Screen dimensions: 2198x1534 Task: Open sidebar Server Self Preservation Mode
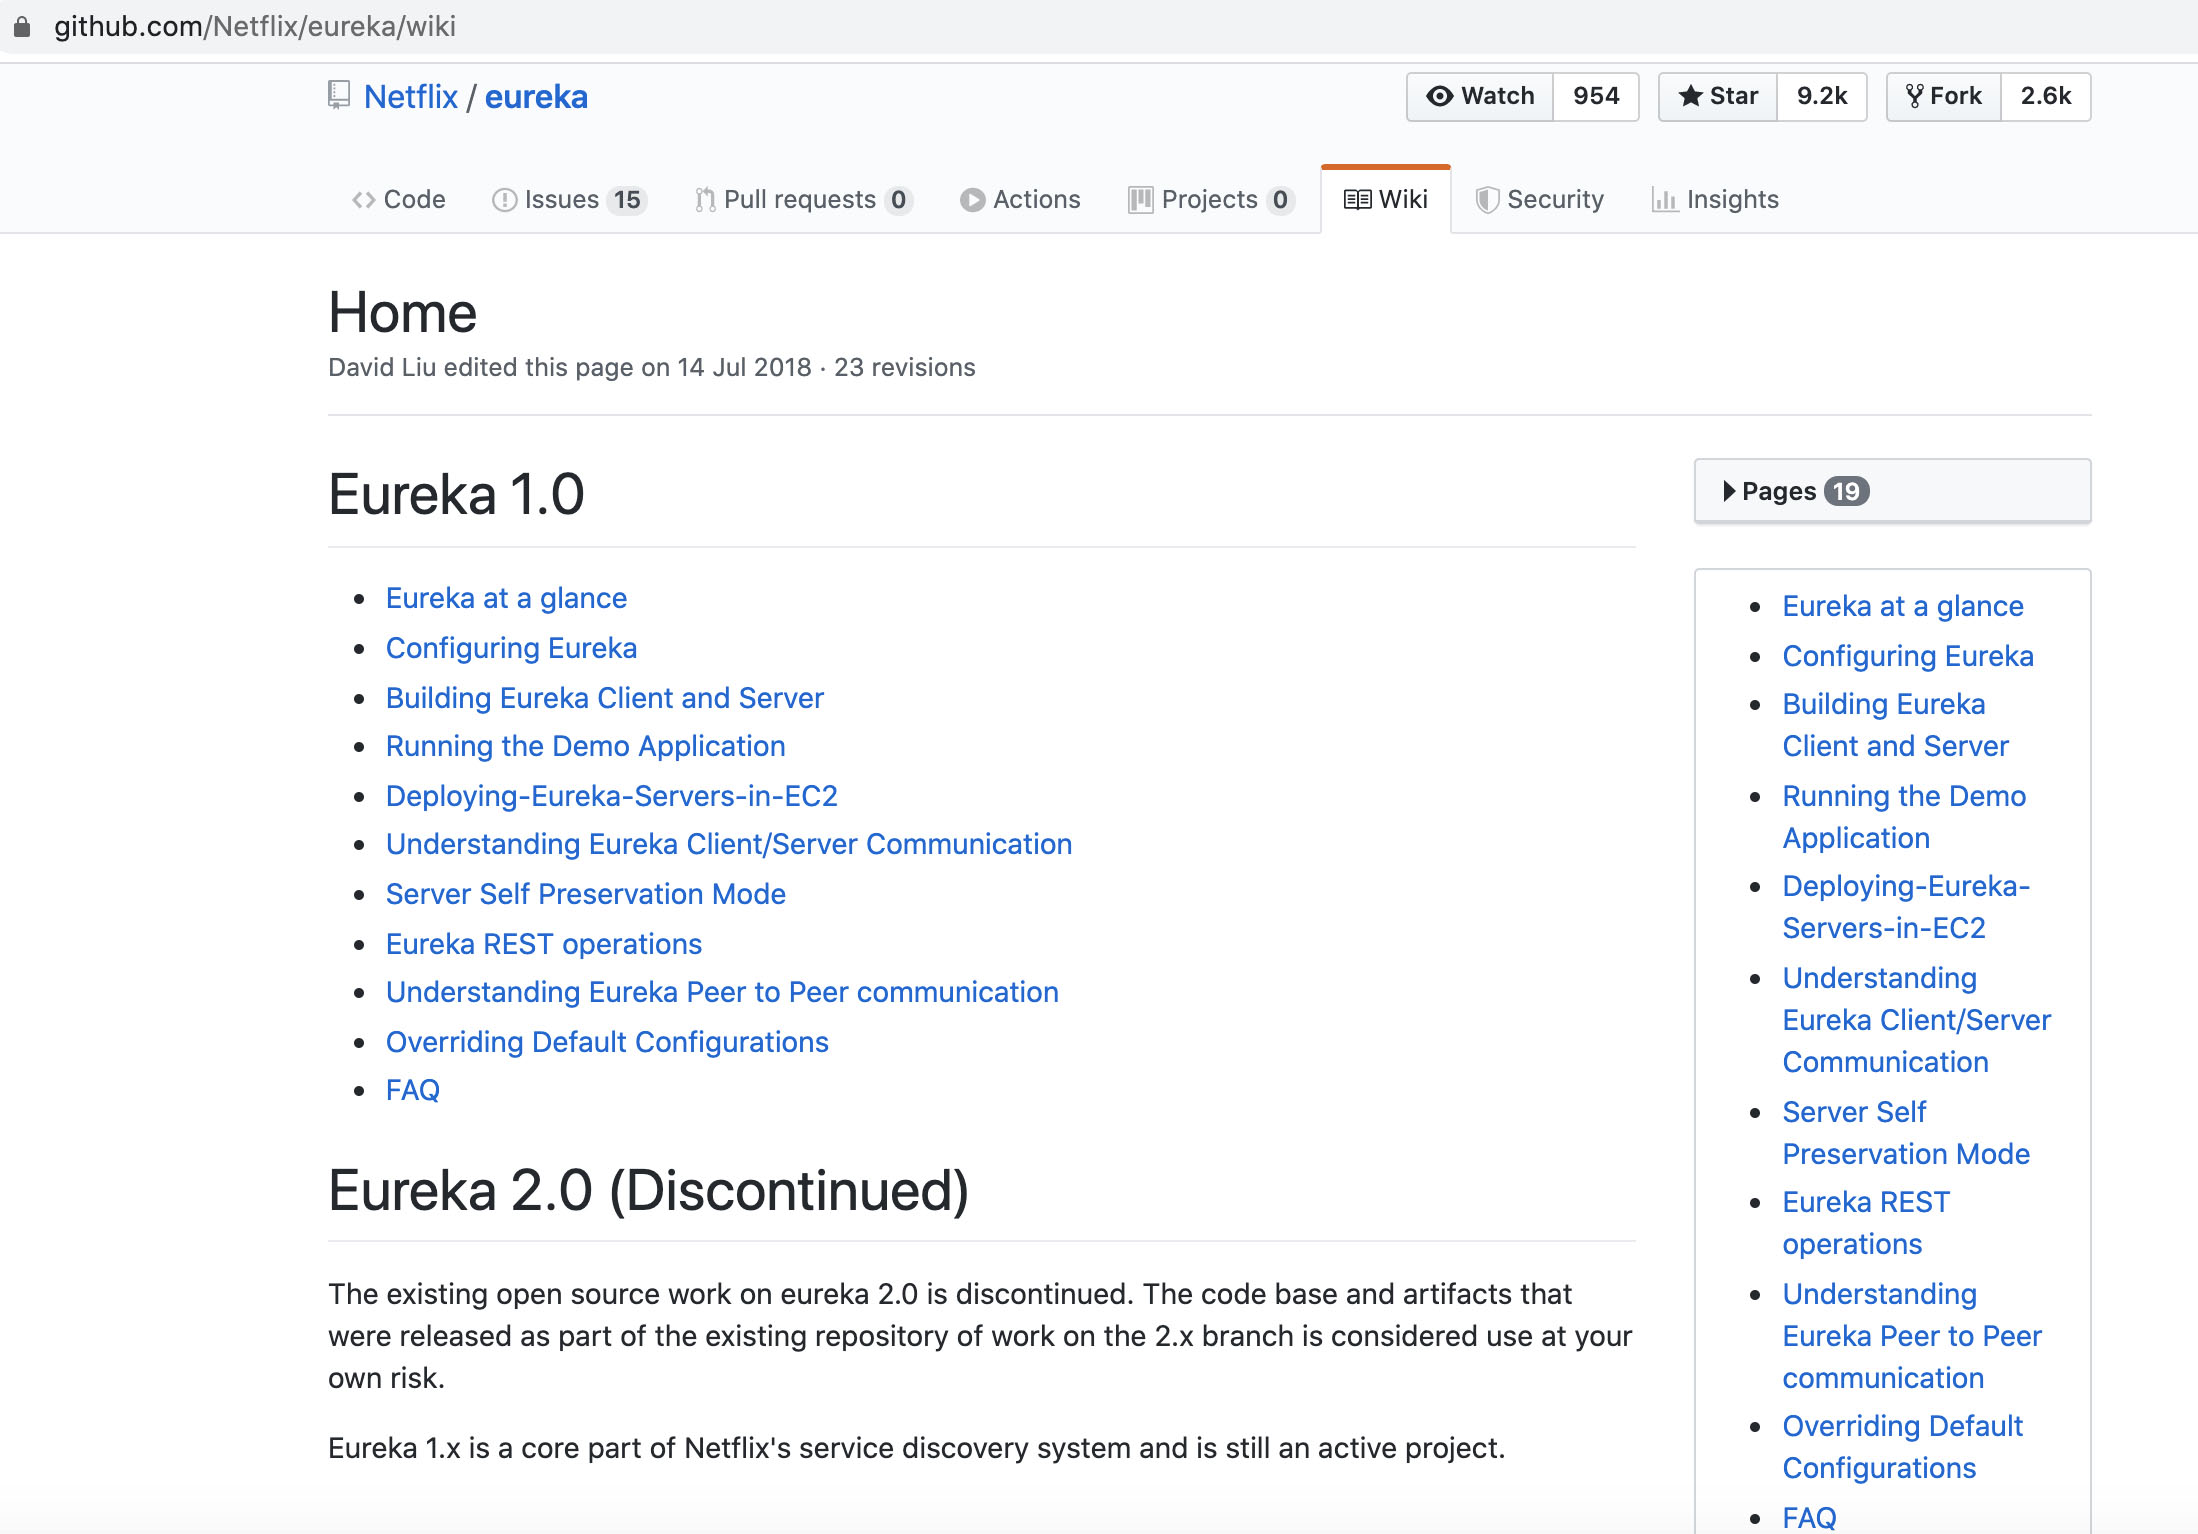point(1905,1133)
